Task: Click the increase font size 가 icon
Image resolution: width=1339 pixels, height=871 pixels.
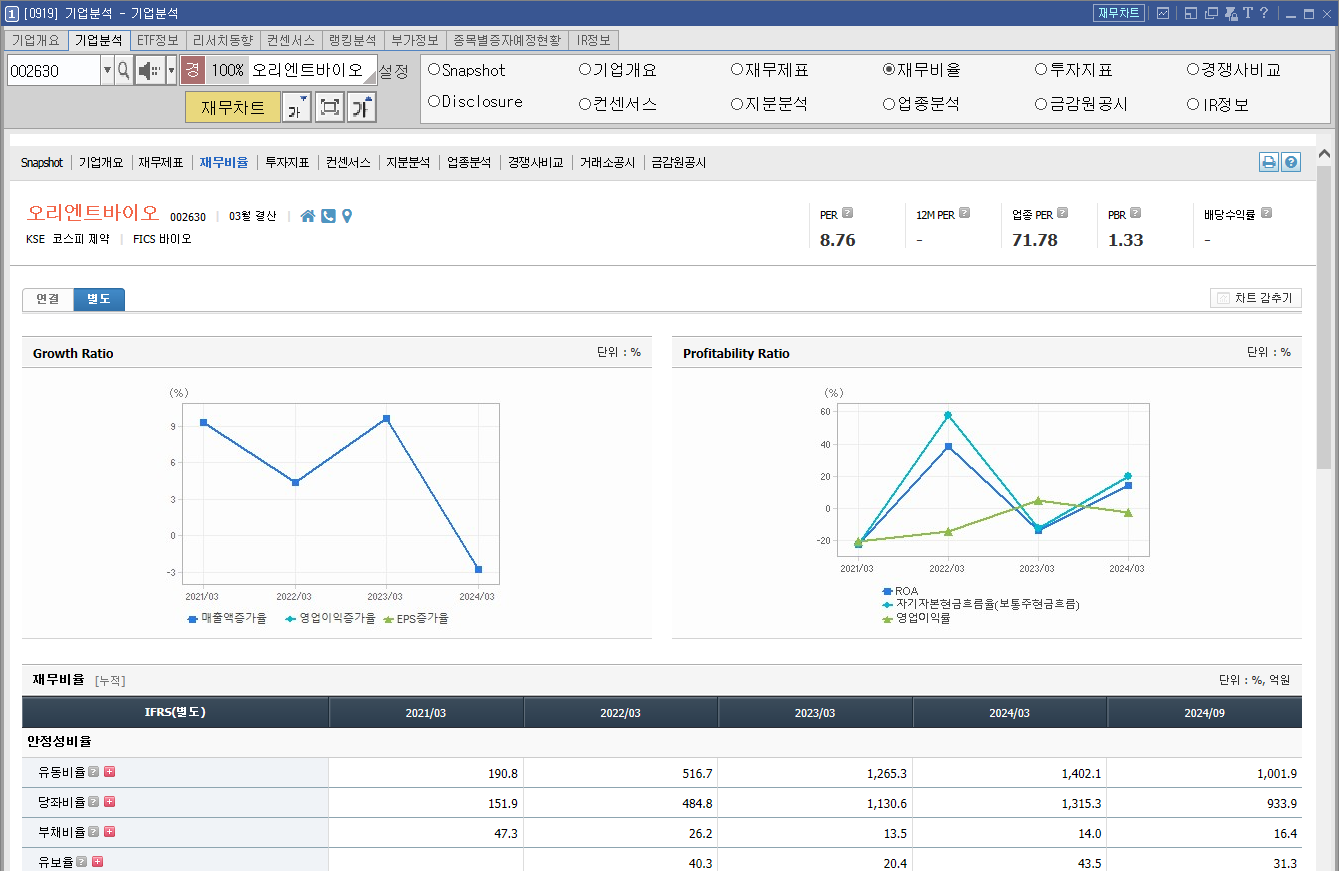Action: 361,107
